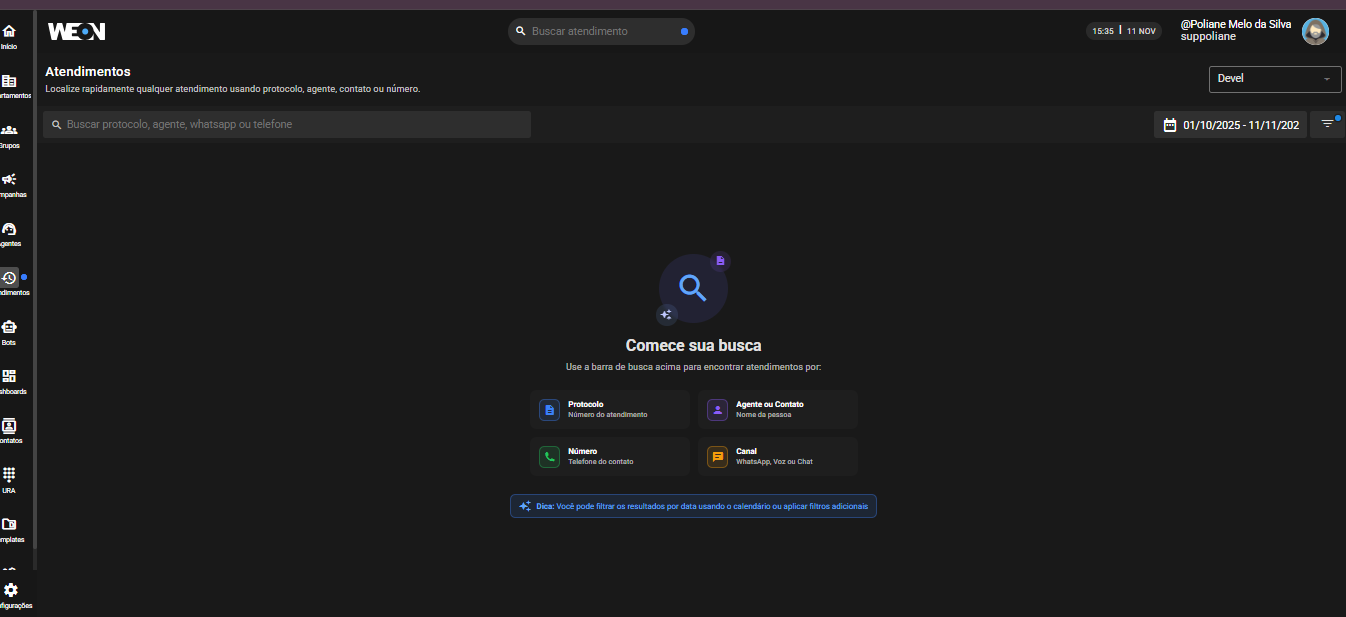Open the date range picker calendar
Viewport: 1346px width, 617px height.
[1230, 125]
